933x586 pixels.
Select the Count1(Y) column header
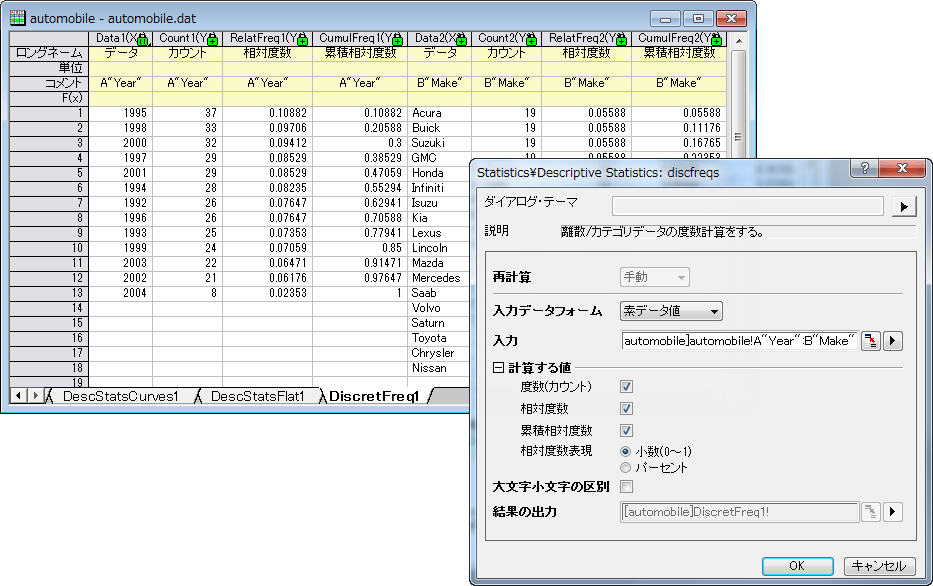coord(187,38)
